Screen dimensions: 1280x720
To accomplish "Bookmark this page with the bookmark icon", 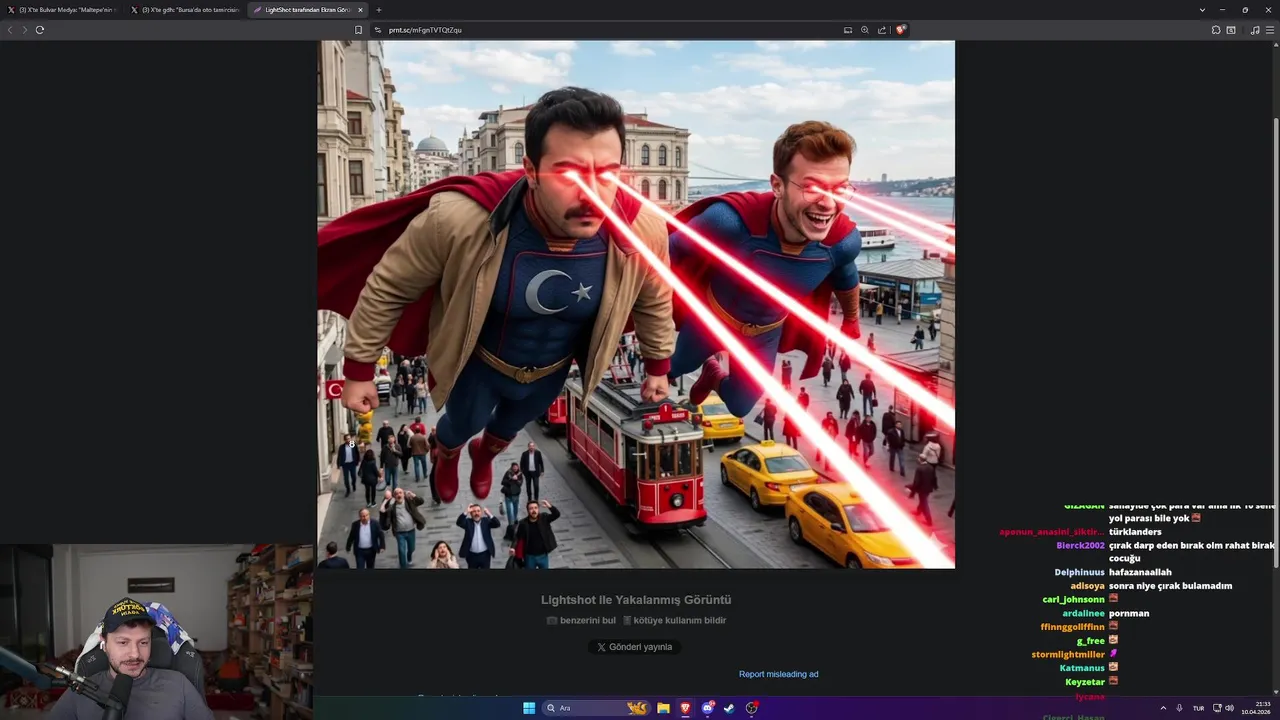I will 359,30.
